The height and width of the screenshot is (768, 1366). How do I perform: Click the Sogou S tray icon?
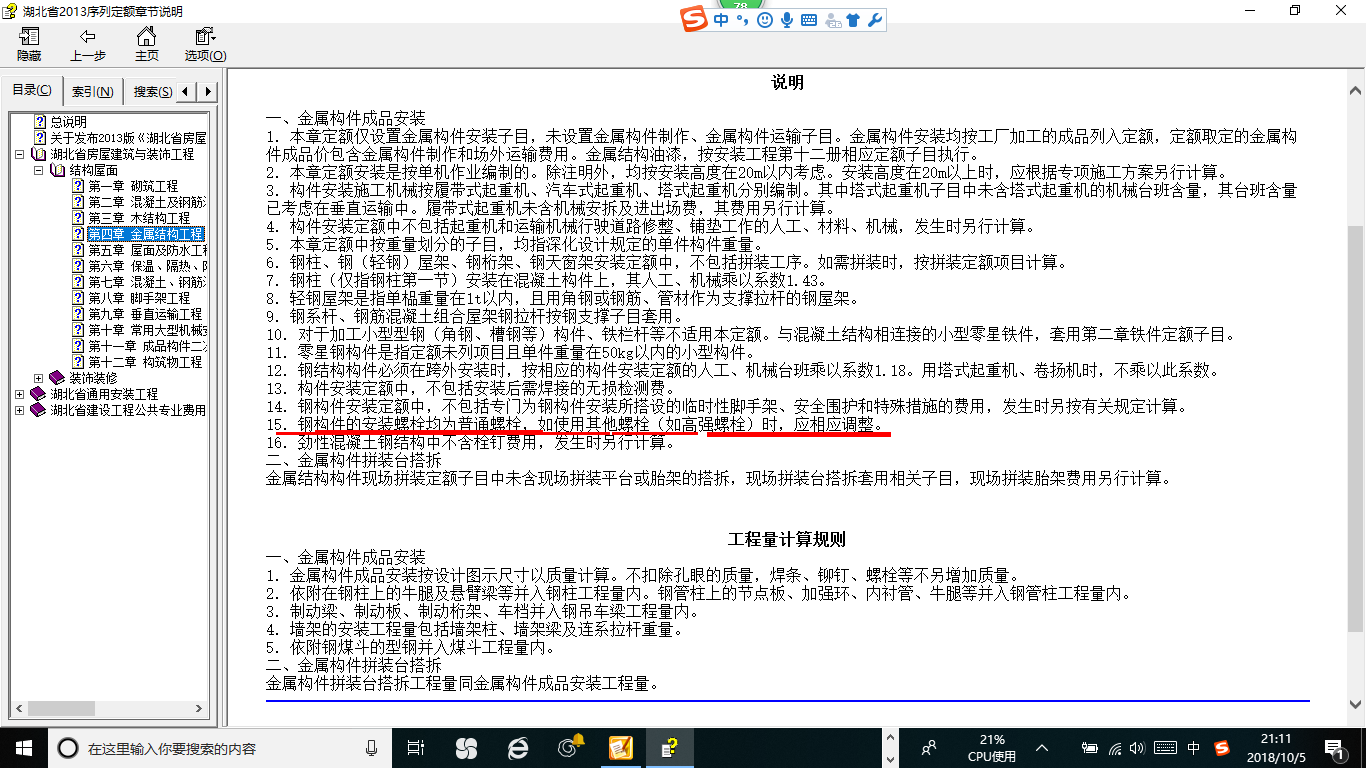pyautogui.click(x=1222, y=748)
